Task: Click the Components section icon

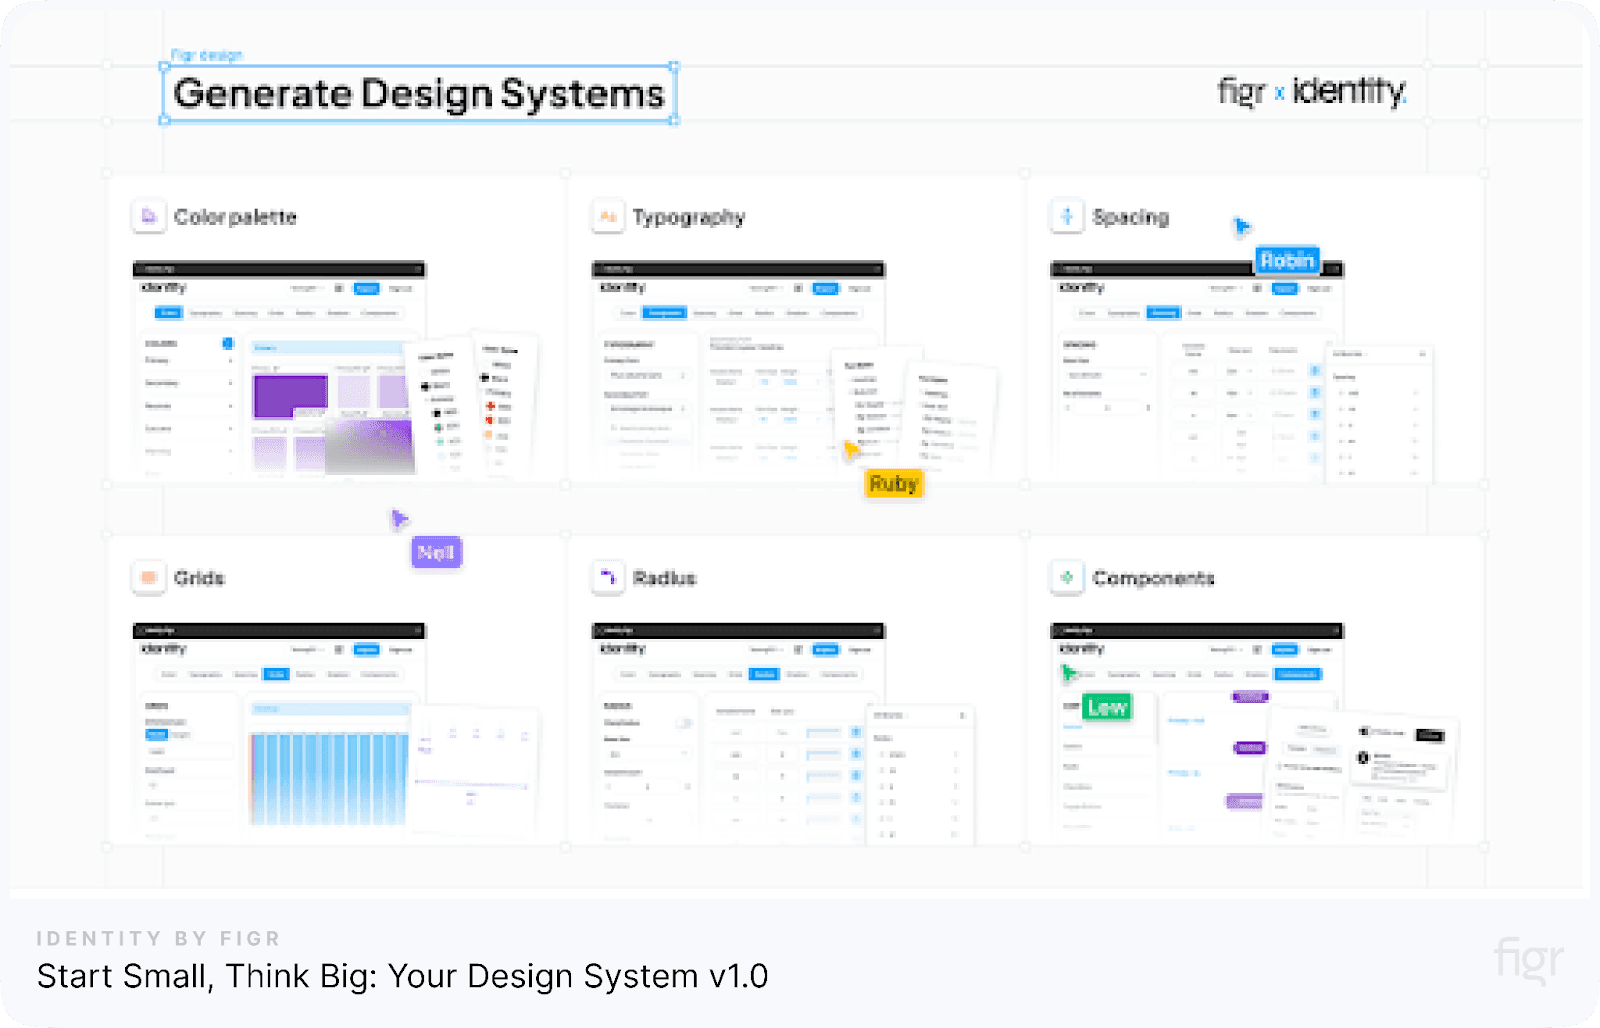Action: 1067,577
